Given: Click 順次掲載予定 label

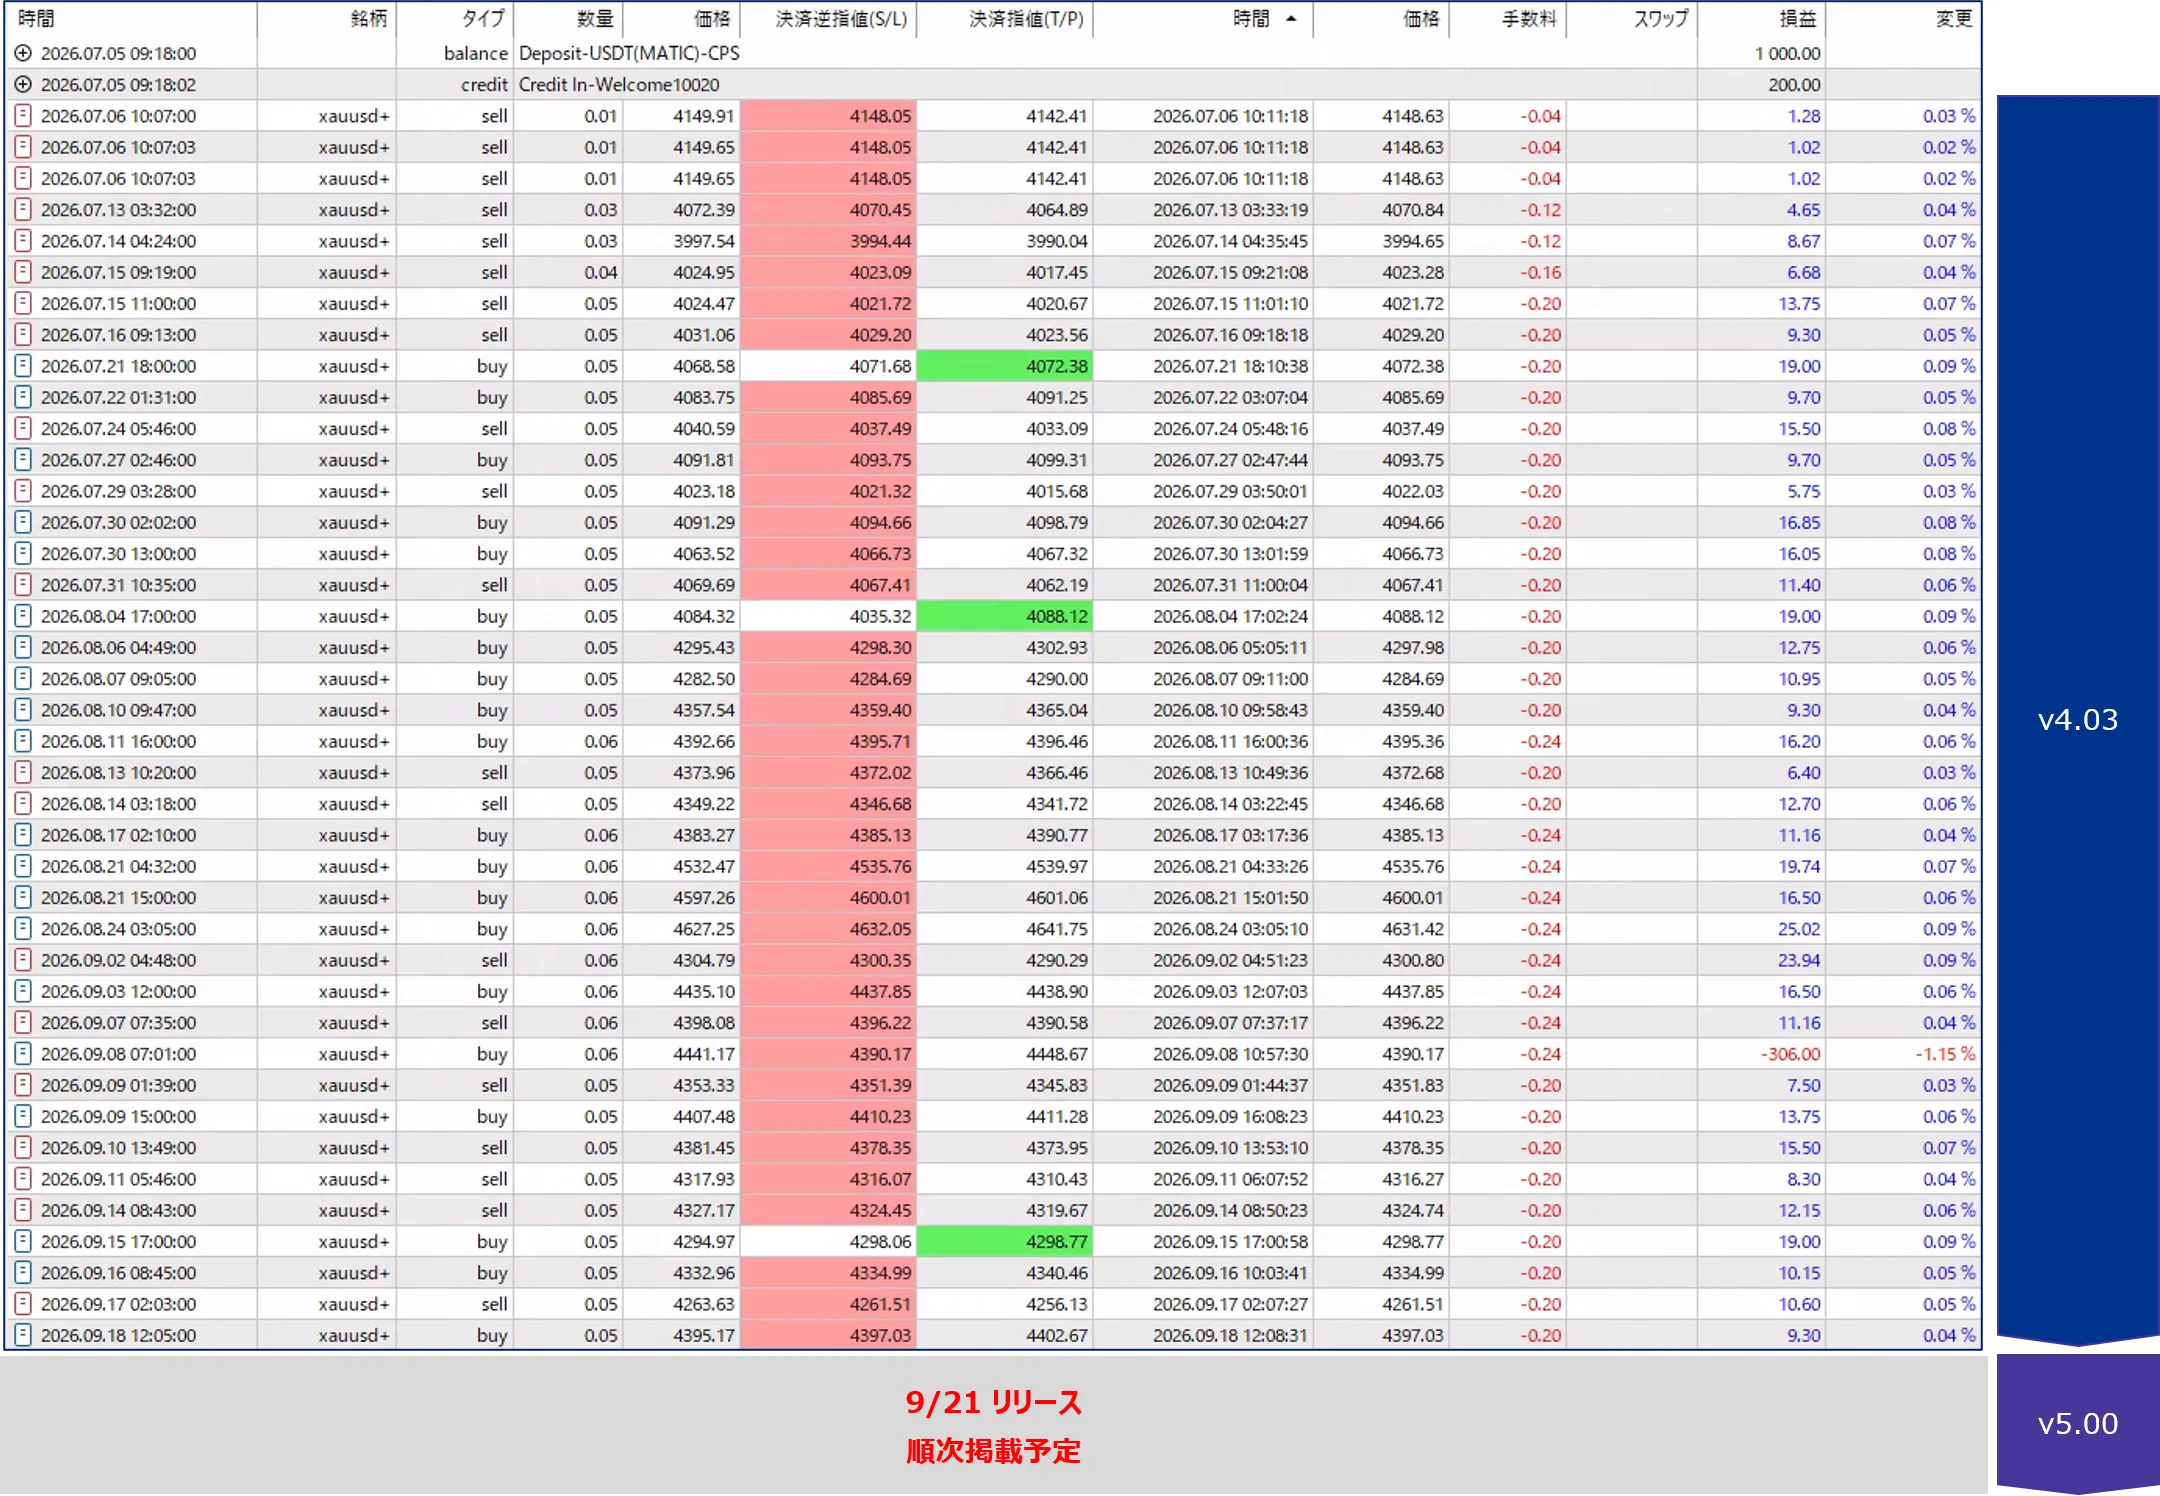Looking at the screenshot, I should coord(993,1451).
